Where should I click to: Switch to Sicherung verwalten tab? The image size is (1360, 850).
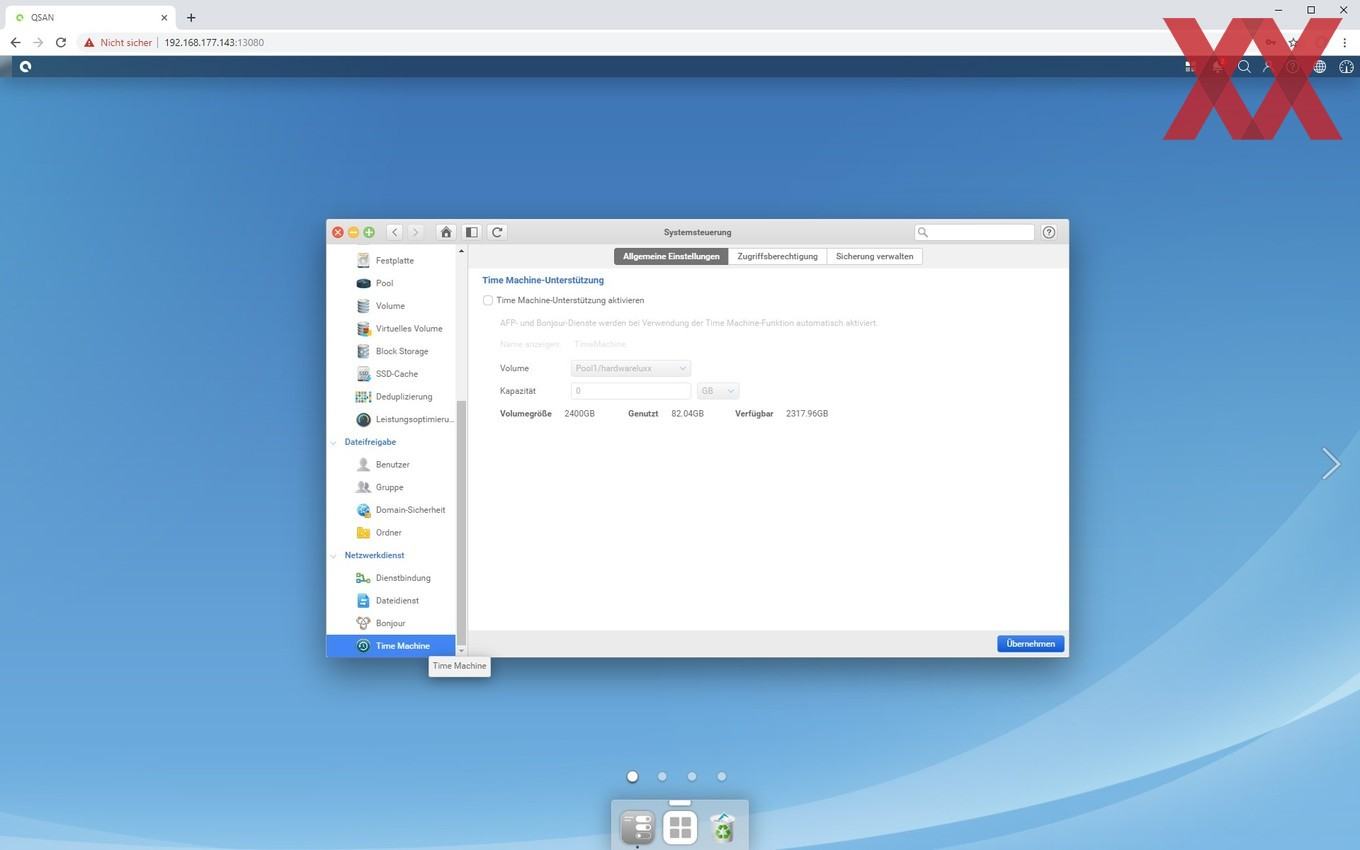click(874, 256)
